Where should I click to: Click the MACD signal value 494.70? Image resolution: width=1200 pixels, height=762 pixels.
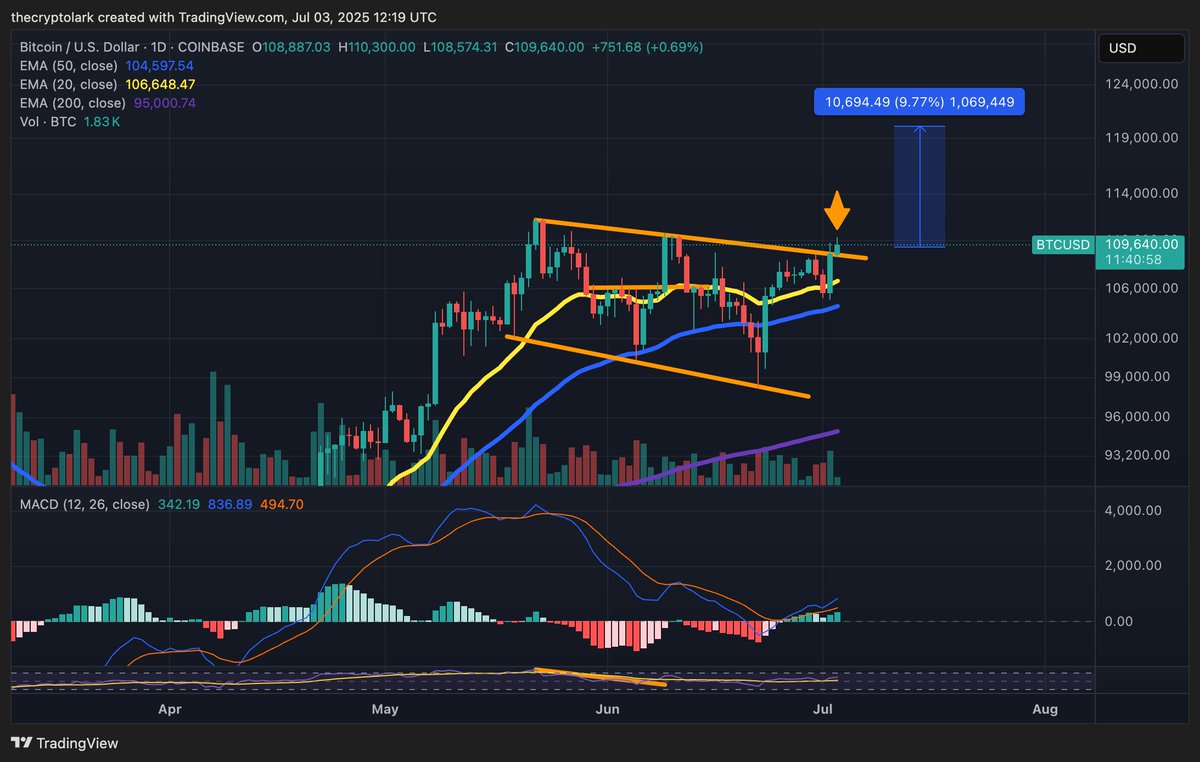tap(282, 504)
